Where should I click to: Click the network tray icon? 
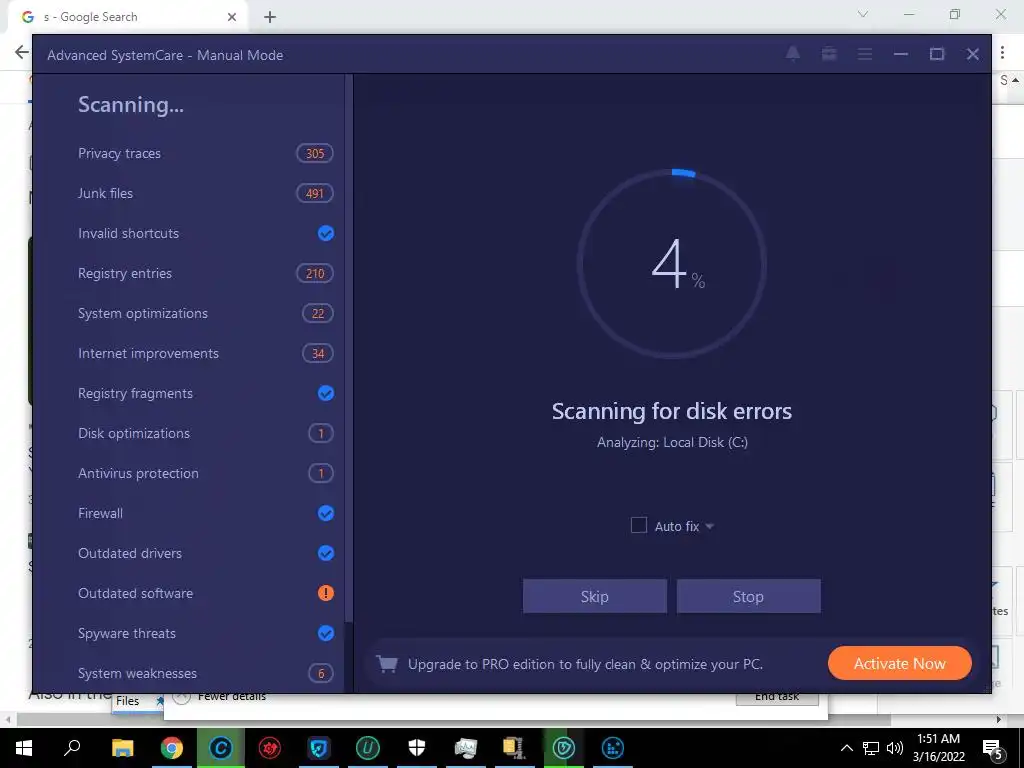click(871, 748)
